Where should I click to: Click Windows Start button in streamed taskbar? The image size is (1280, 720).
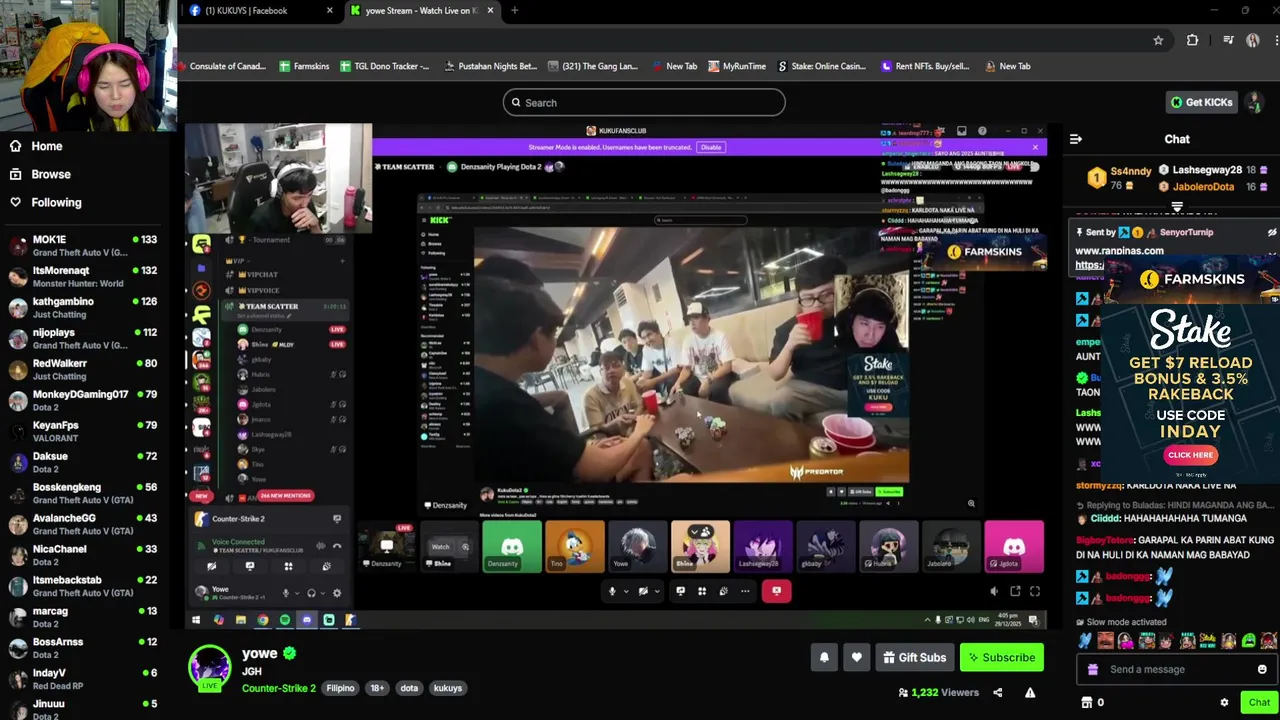(196, 620)
